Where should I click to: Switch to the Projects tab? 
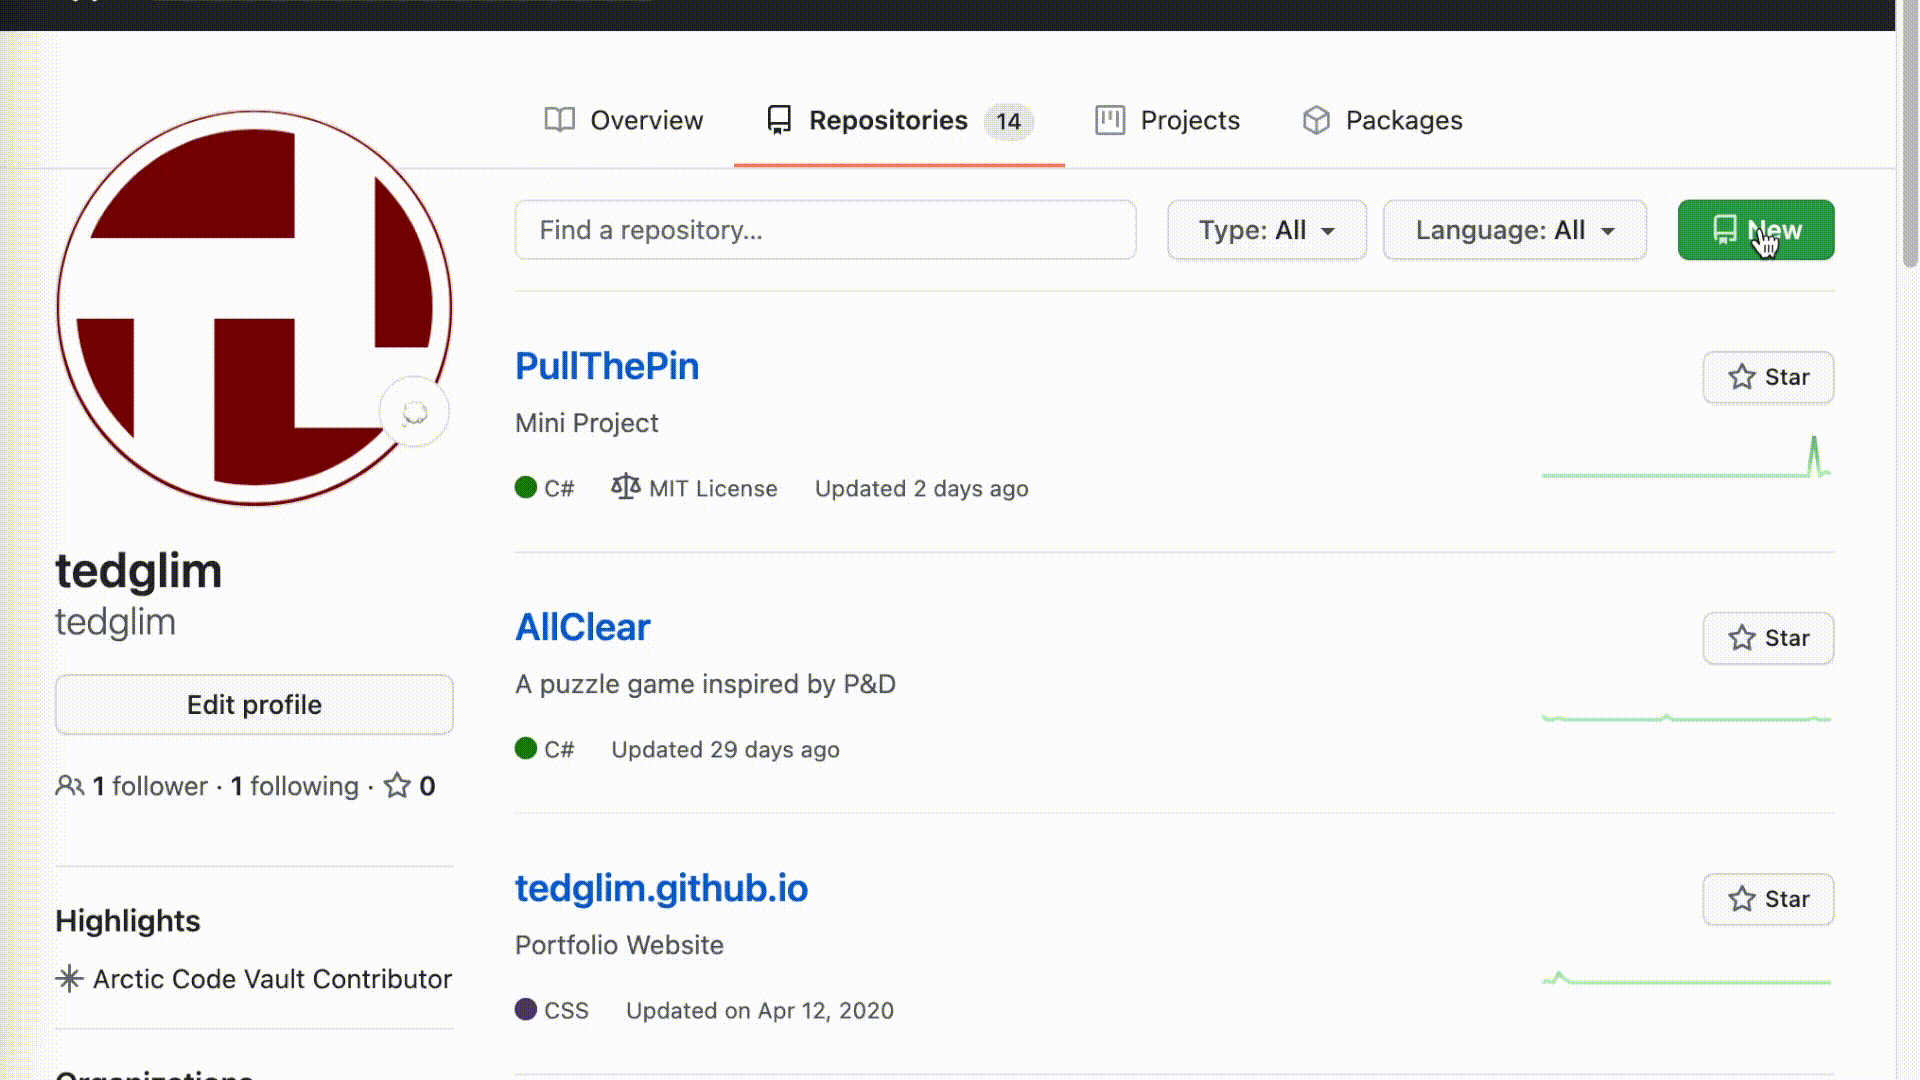1167,120
